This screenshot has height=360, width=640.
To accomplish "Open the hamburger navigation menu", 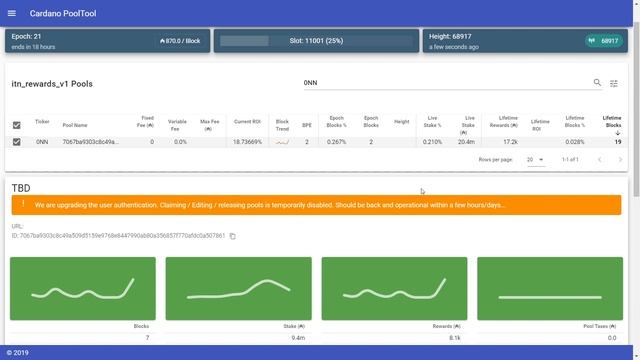I will pyautogui.click(x=12, y=13).
